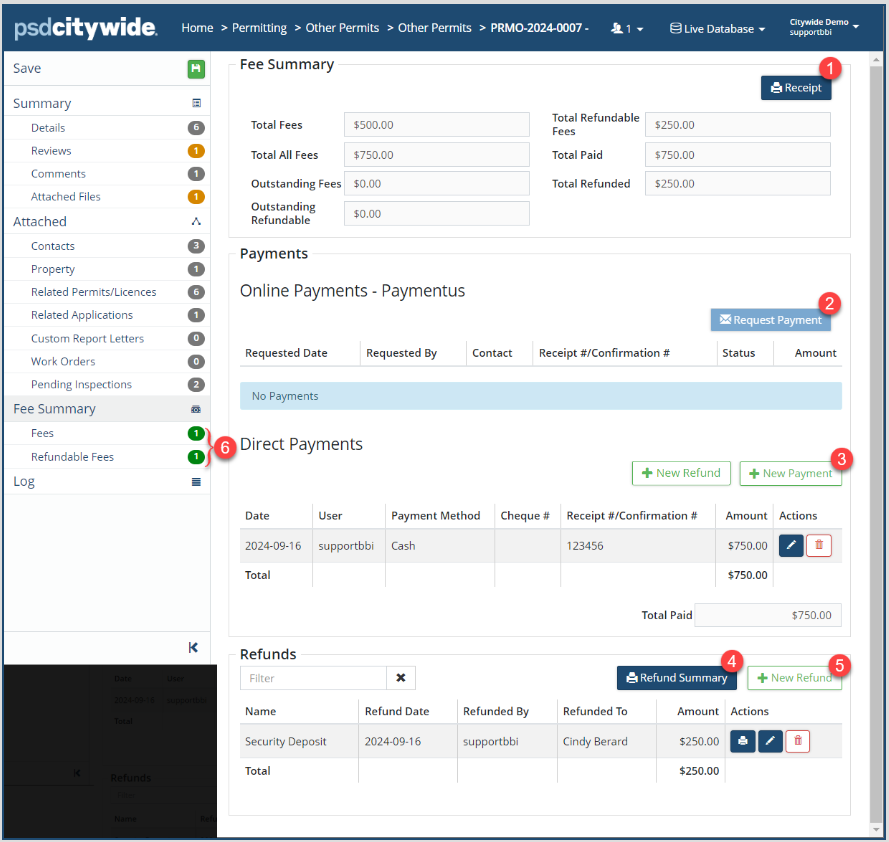Click the Refund Summary button
This screenshot has width=889, height=842.
(676, 678)
